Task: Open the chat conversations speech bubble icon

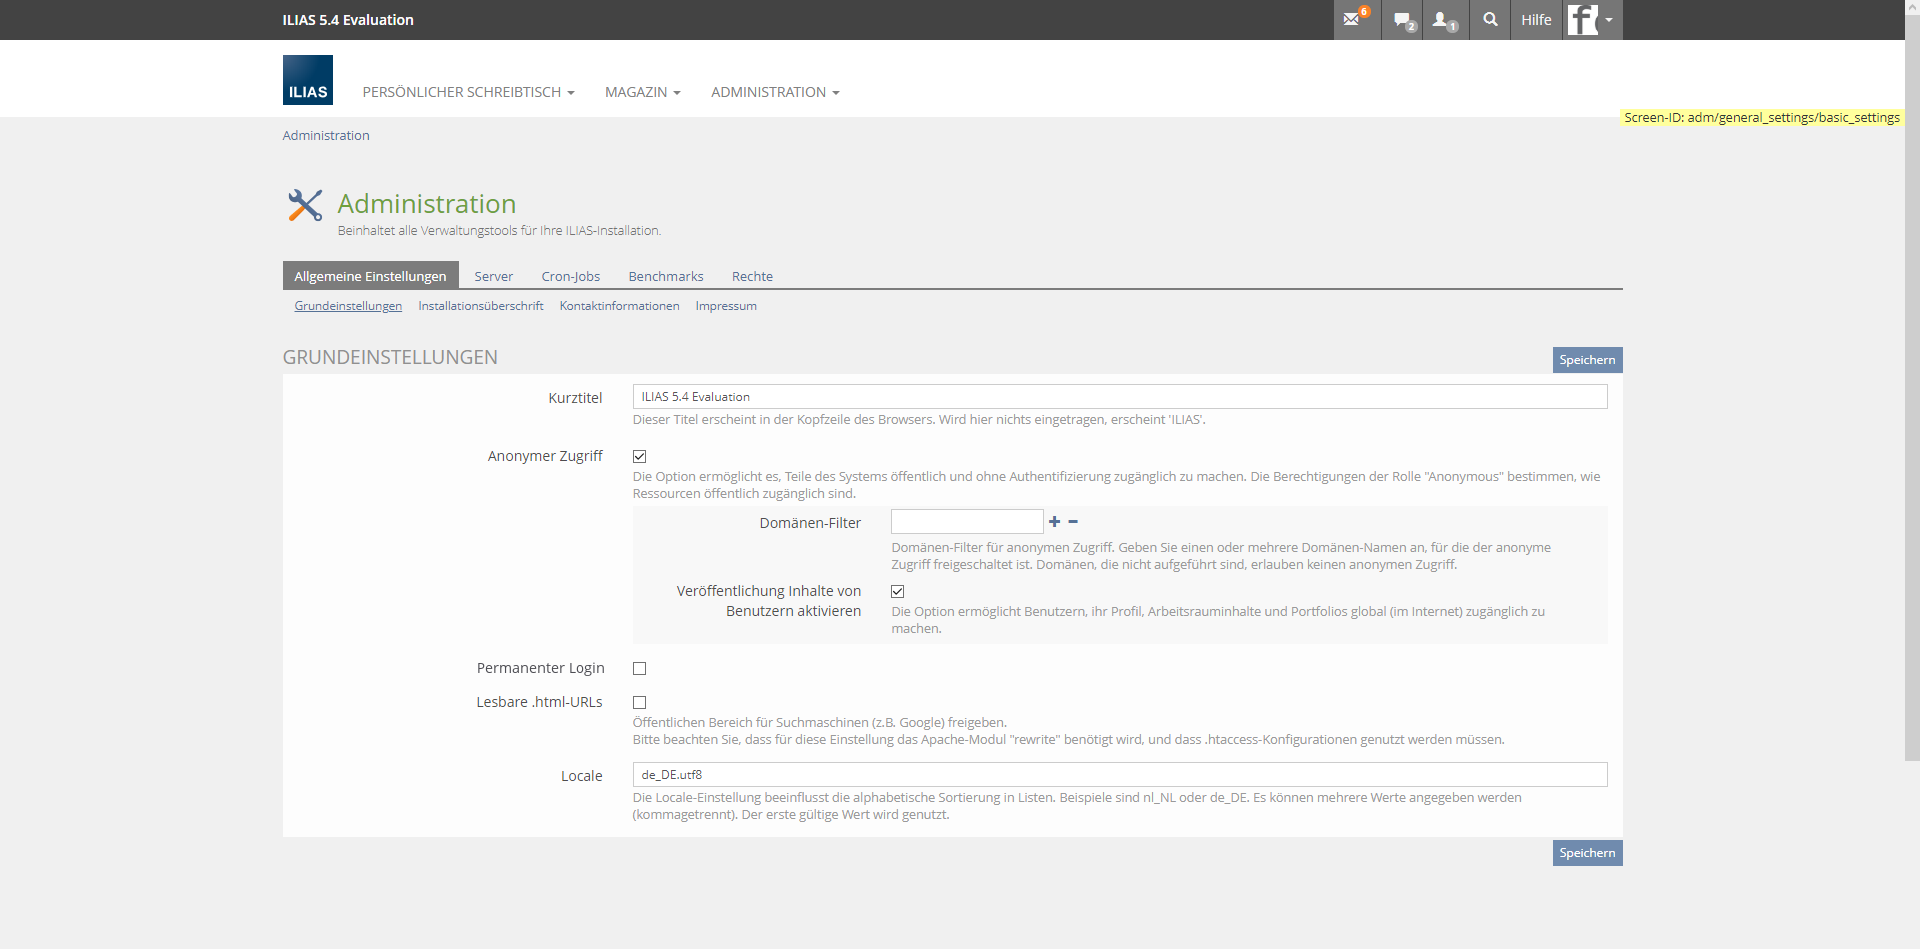Action: 1403,20
